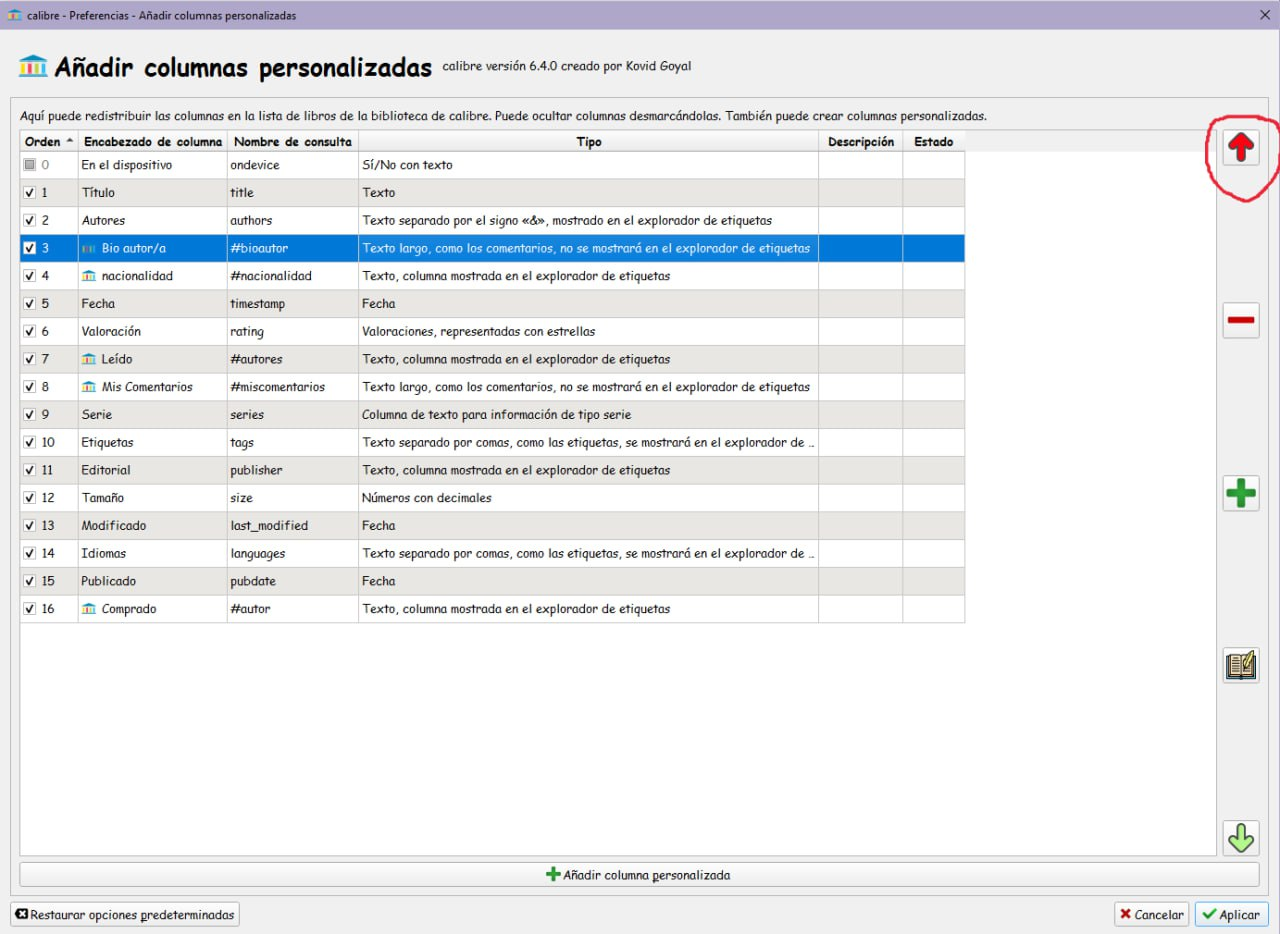Screen dimensions: 1280x934
Task: Click the Serie column heading cell
Action: point(153,414)
